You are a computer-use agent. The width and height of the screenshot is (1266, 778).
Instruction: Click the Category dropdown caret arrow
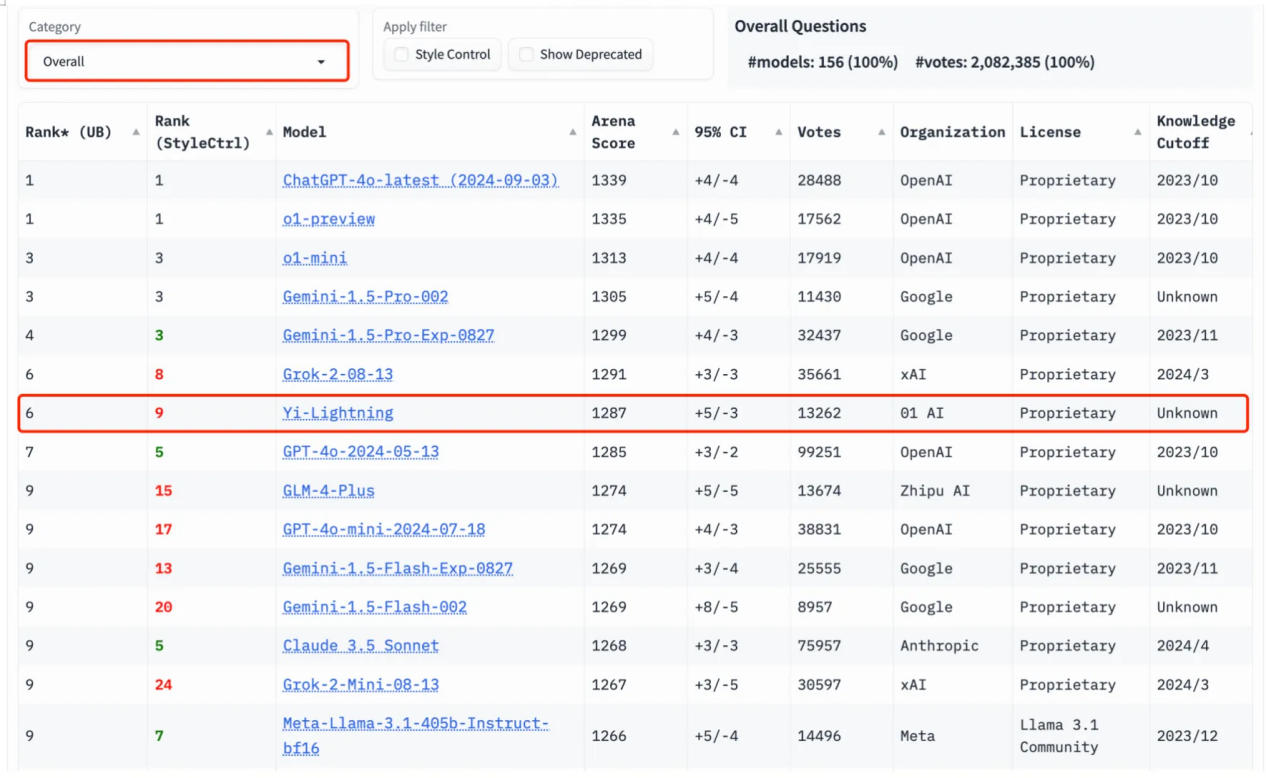(x=321, y=62)
